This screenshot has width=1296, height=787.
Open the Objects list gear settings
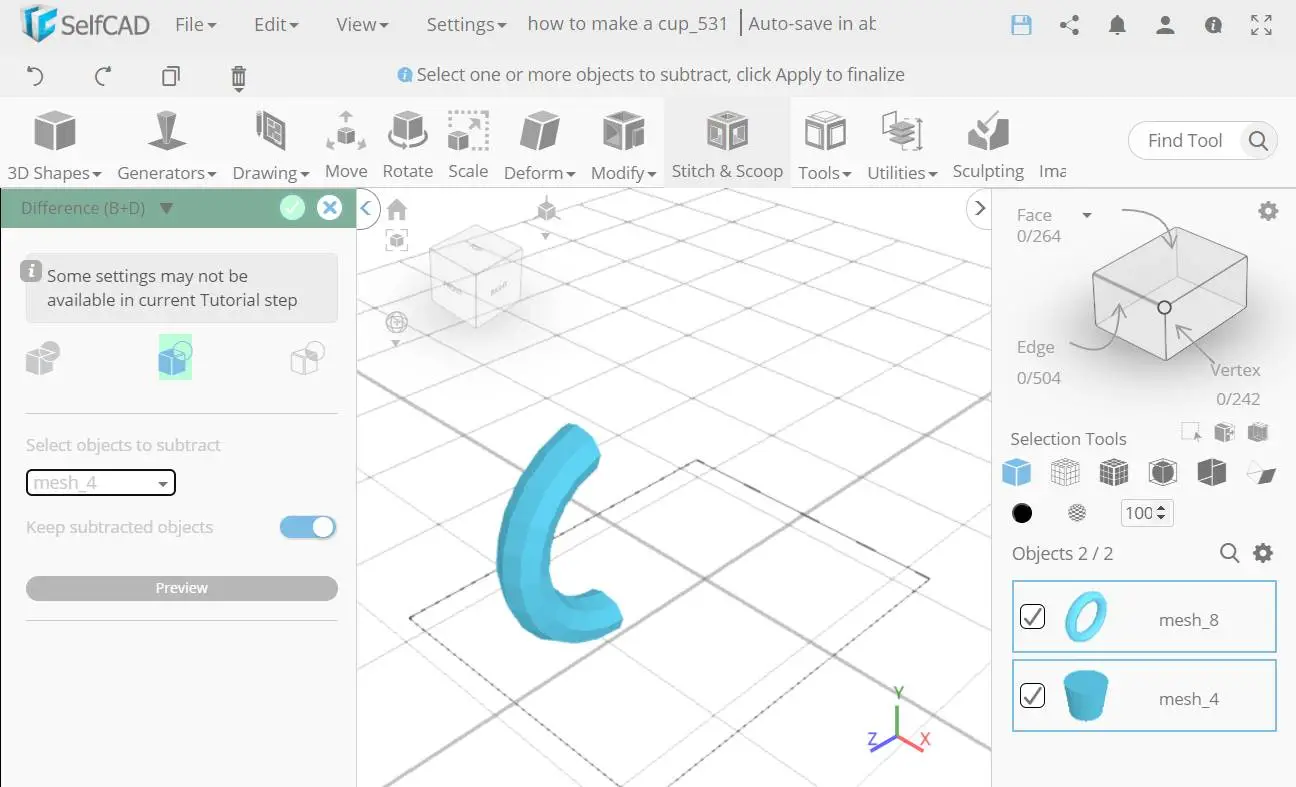pos(1263,553)
